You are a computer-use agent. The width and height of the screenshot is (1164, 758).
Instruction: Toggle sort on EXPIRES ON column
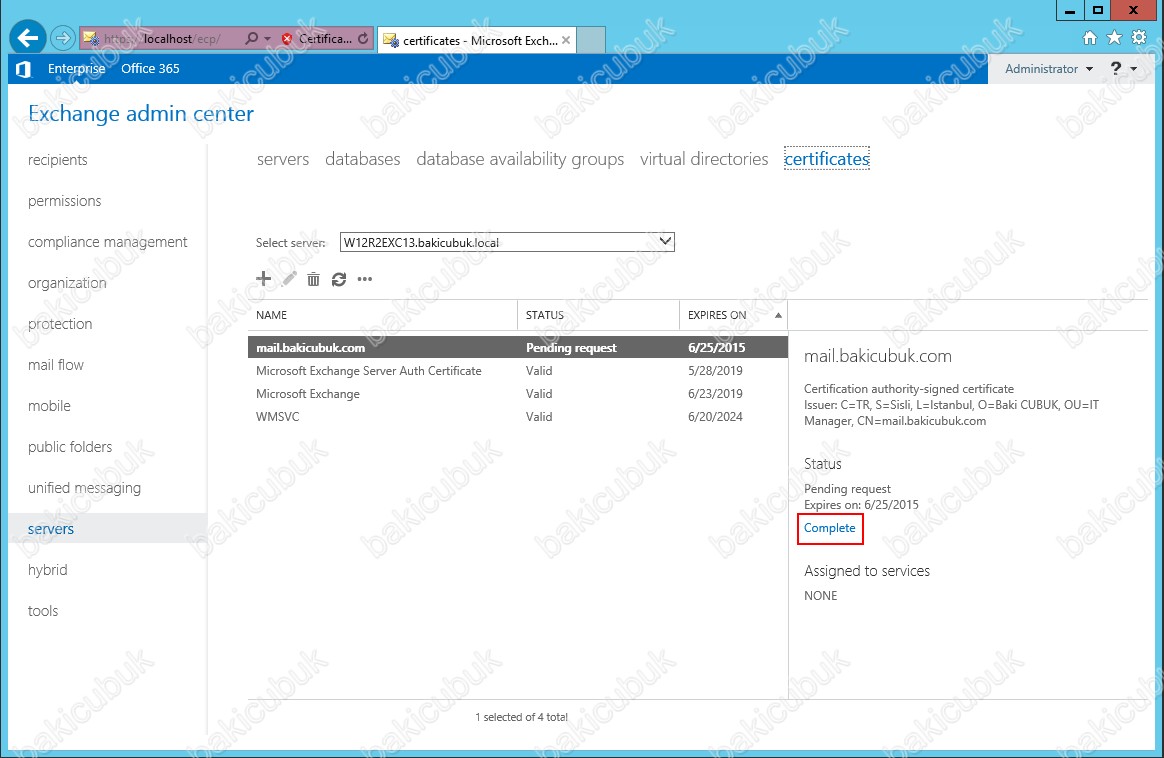(x=733, y=315)
